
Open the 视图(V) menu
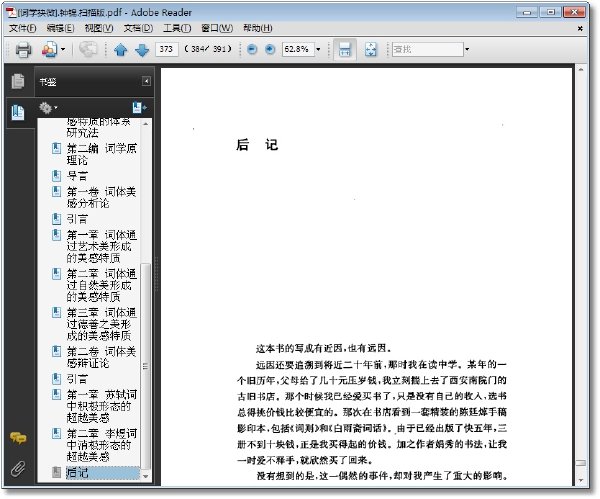tap(99, 28)
